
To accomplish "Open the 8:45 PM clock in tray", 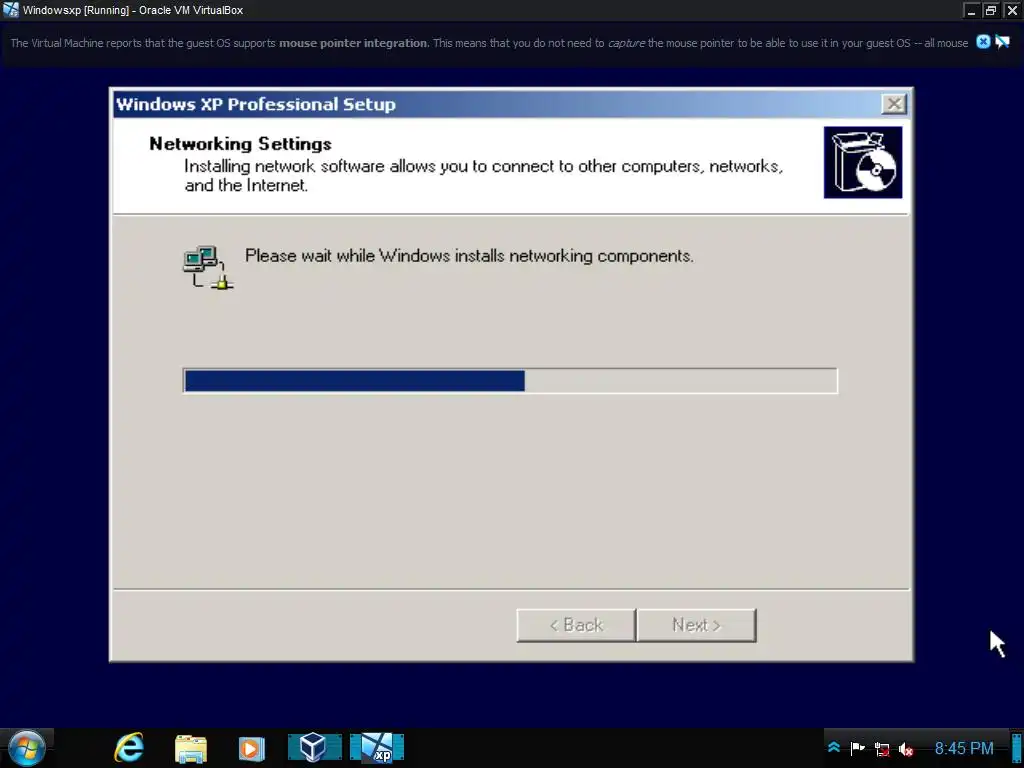I will (964, 748).
